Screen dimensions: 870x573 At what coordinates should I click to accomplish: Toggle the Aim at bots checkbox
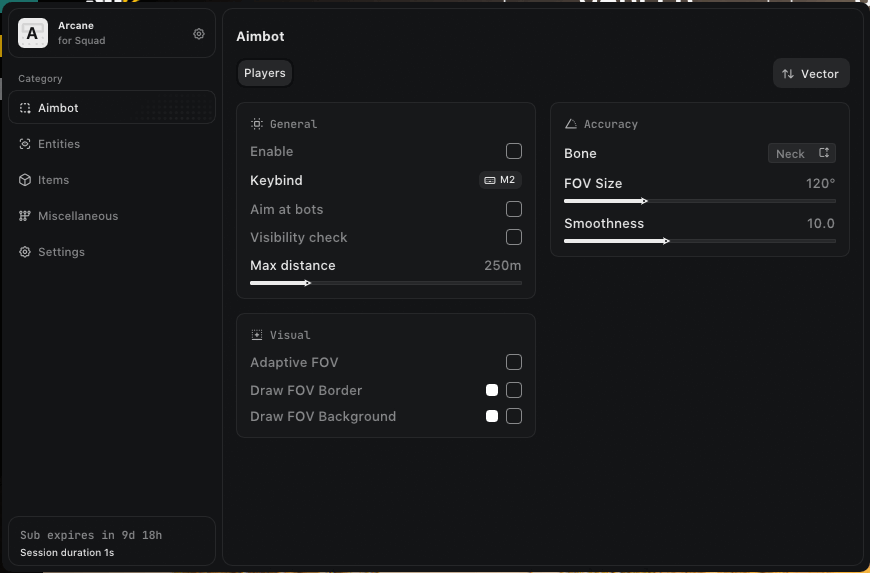[x=514, y=209]
